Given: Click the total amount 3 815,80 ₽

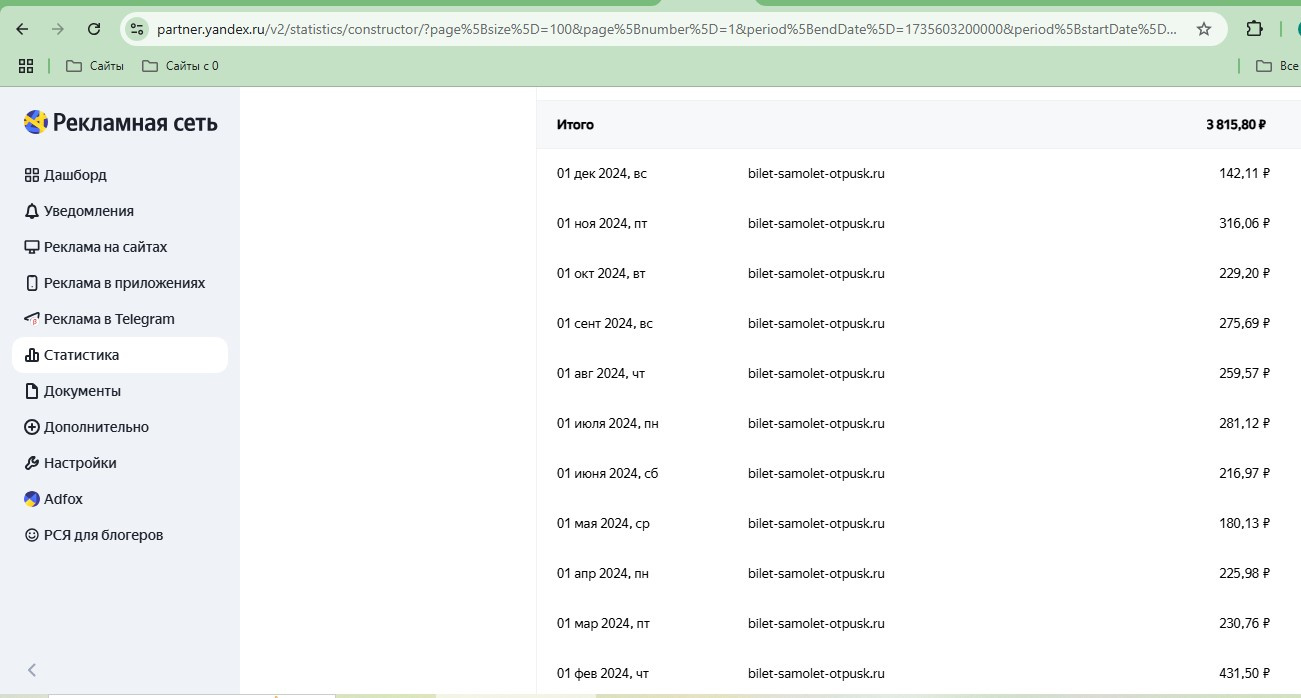Looking at the screenshot, I should (x=1236, y=125).
